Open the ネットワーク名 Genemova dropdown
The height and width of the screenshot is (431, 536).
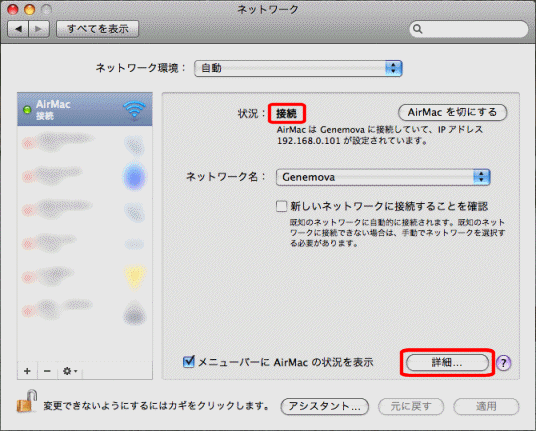[383, 177]
